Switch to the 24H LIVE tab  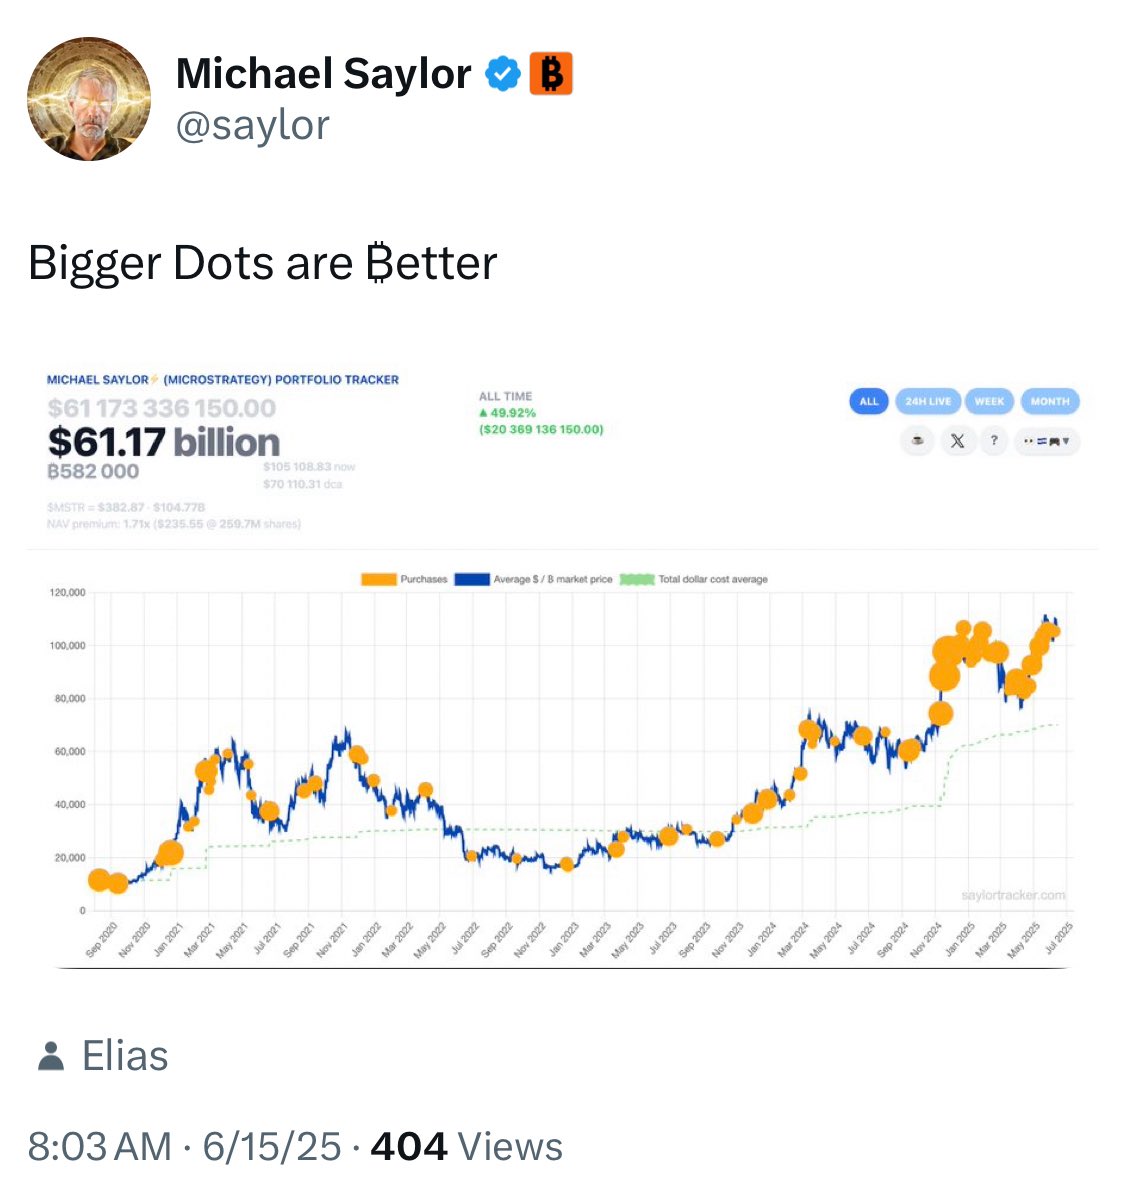(x=928, y=401)
